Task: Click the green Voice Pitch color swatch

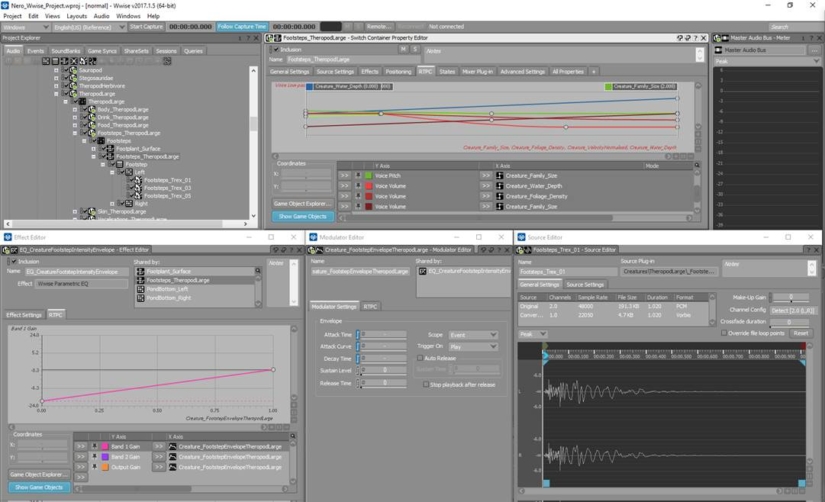Action: (368, 176)
